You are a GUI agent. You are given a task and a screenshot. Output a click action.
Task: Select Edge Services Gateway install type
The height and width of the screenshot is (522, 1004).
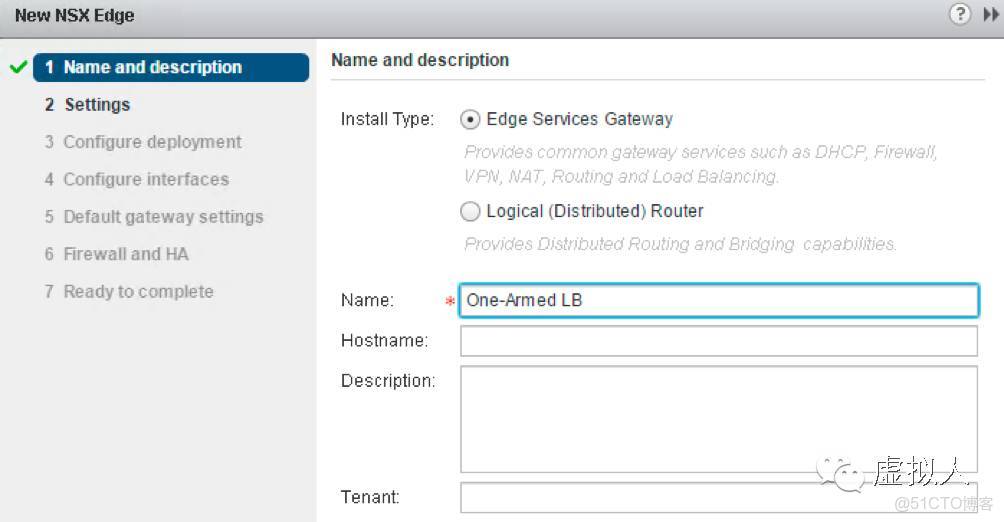coord(470,120)
